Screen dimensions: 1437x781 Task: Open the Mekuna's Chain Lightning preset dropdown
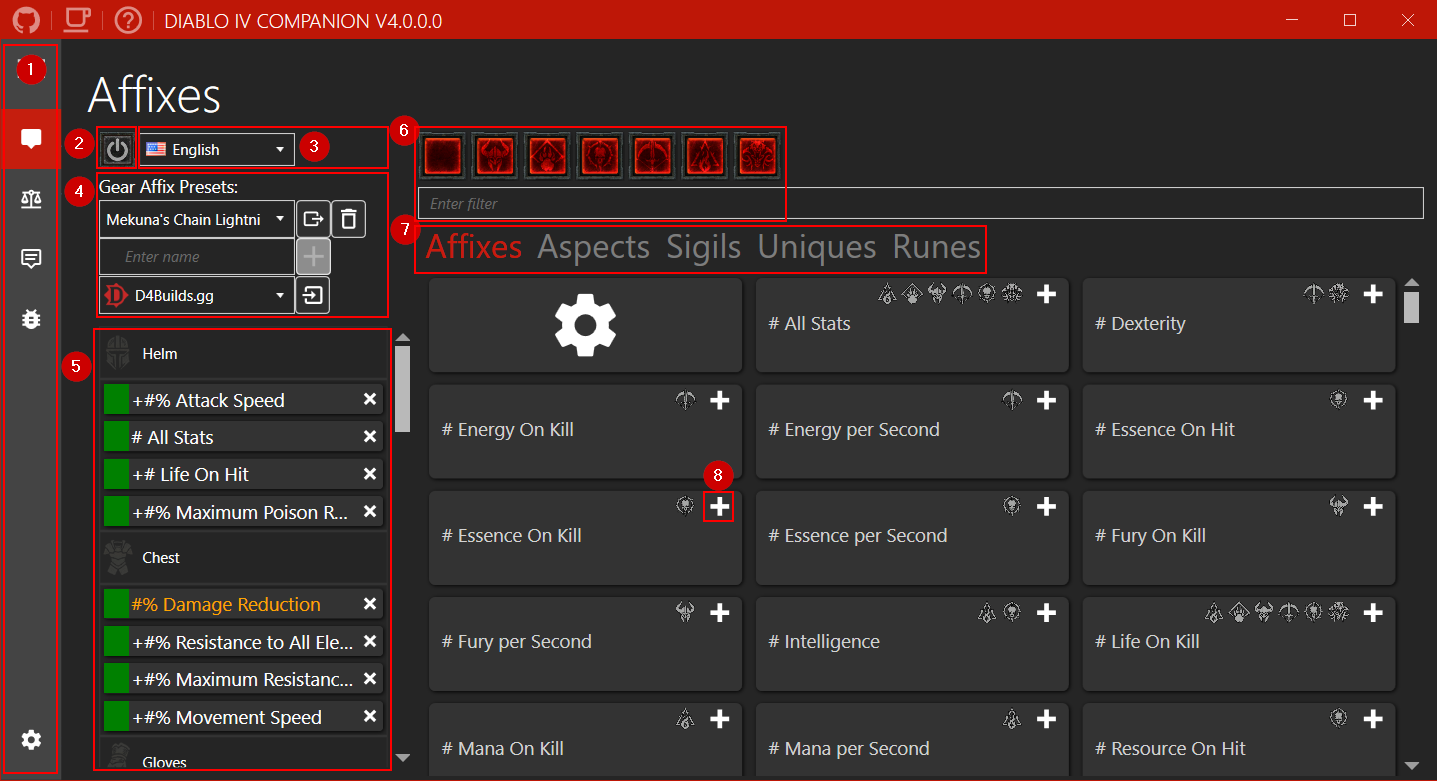[197, 219]
